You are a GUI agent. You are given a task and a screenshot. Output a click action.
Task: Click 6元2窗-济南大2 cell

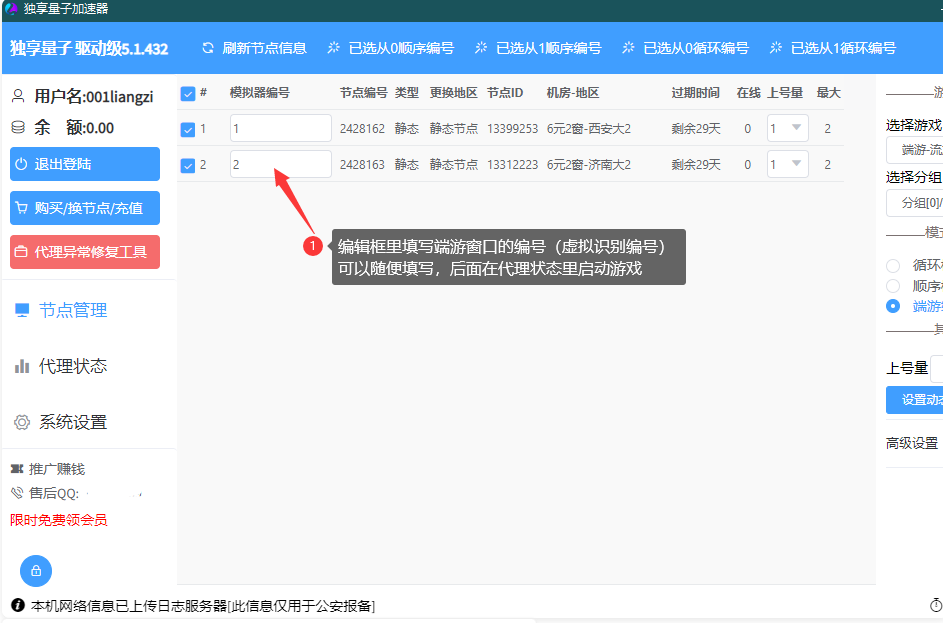click(589, 165)
